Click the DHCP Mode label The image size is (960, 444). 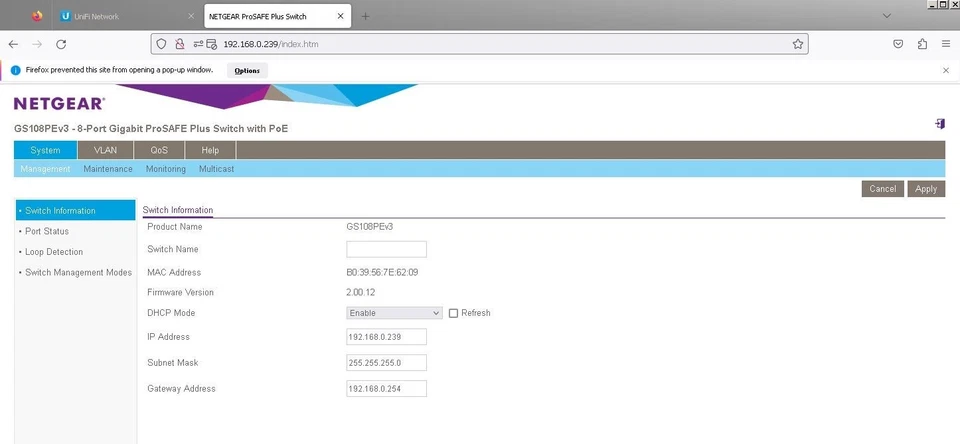click(171, 313)
